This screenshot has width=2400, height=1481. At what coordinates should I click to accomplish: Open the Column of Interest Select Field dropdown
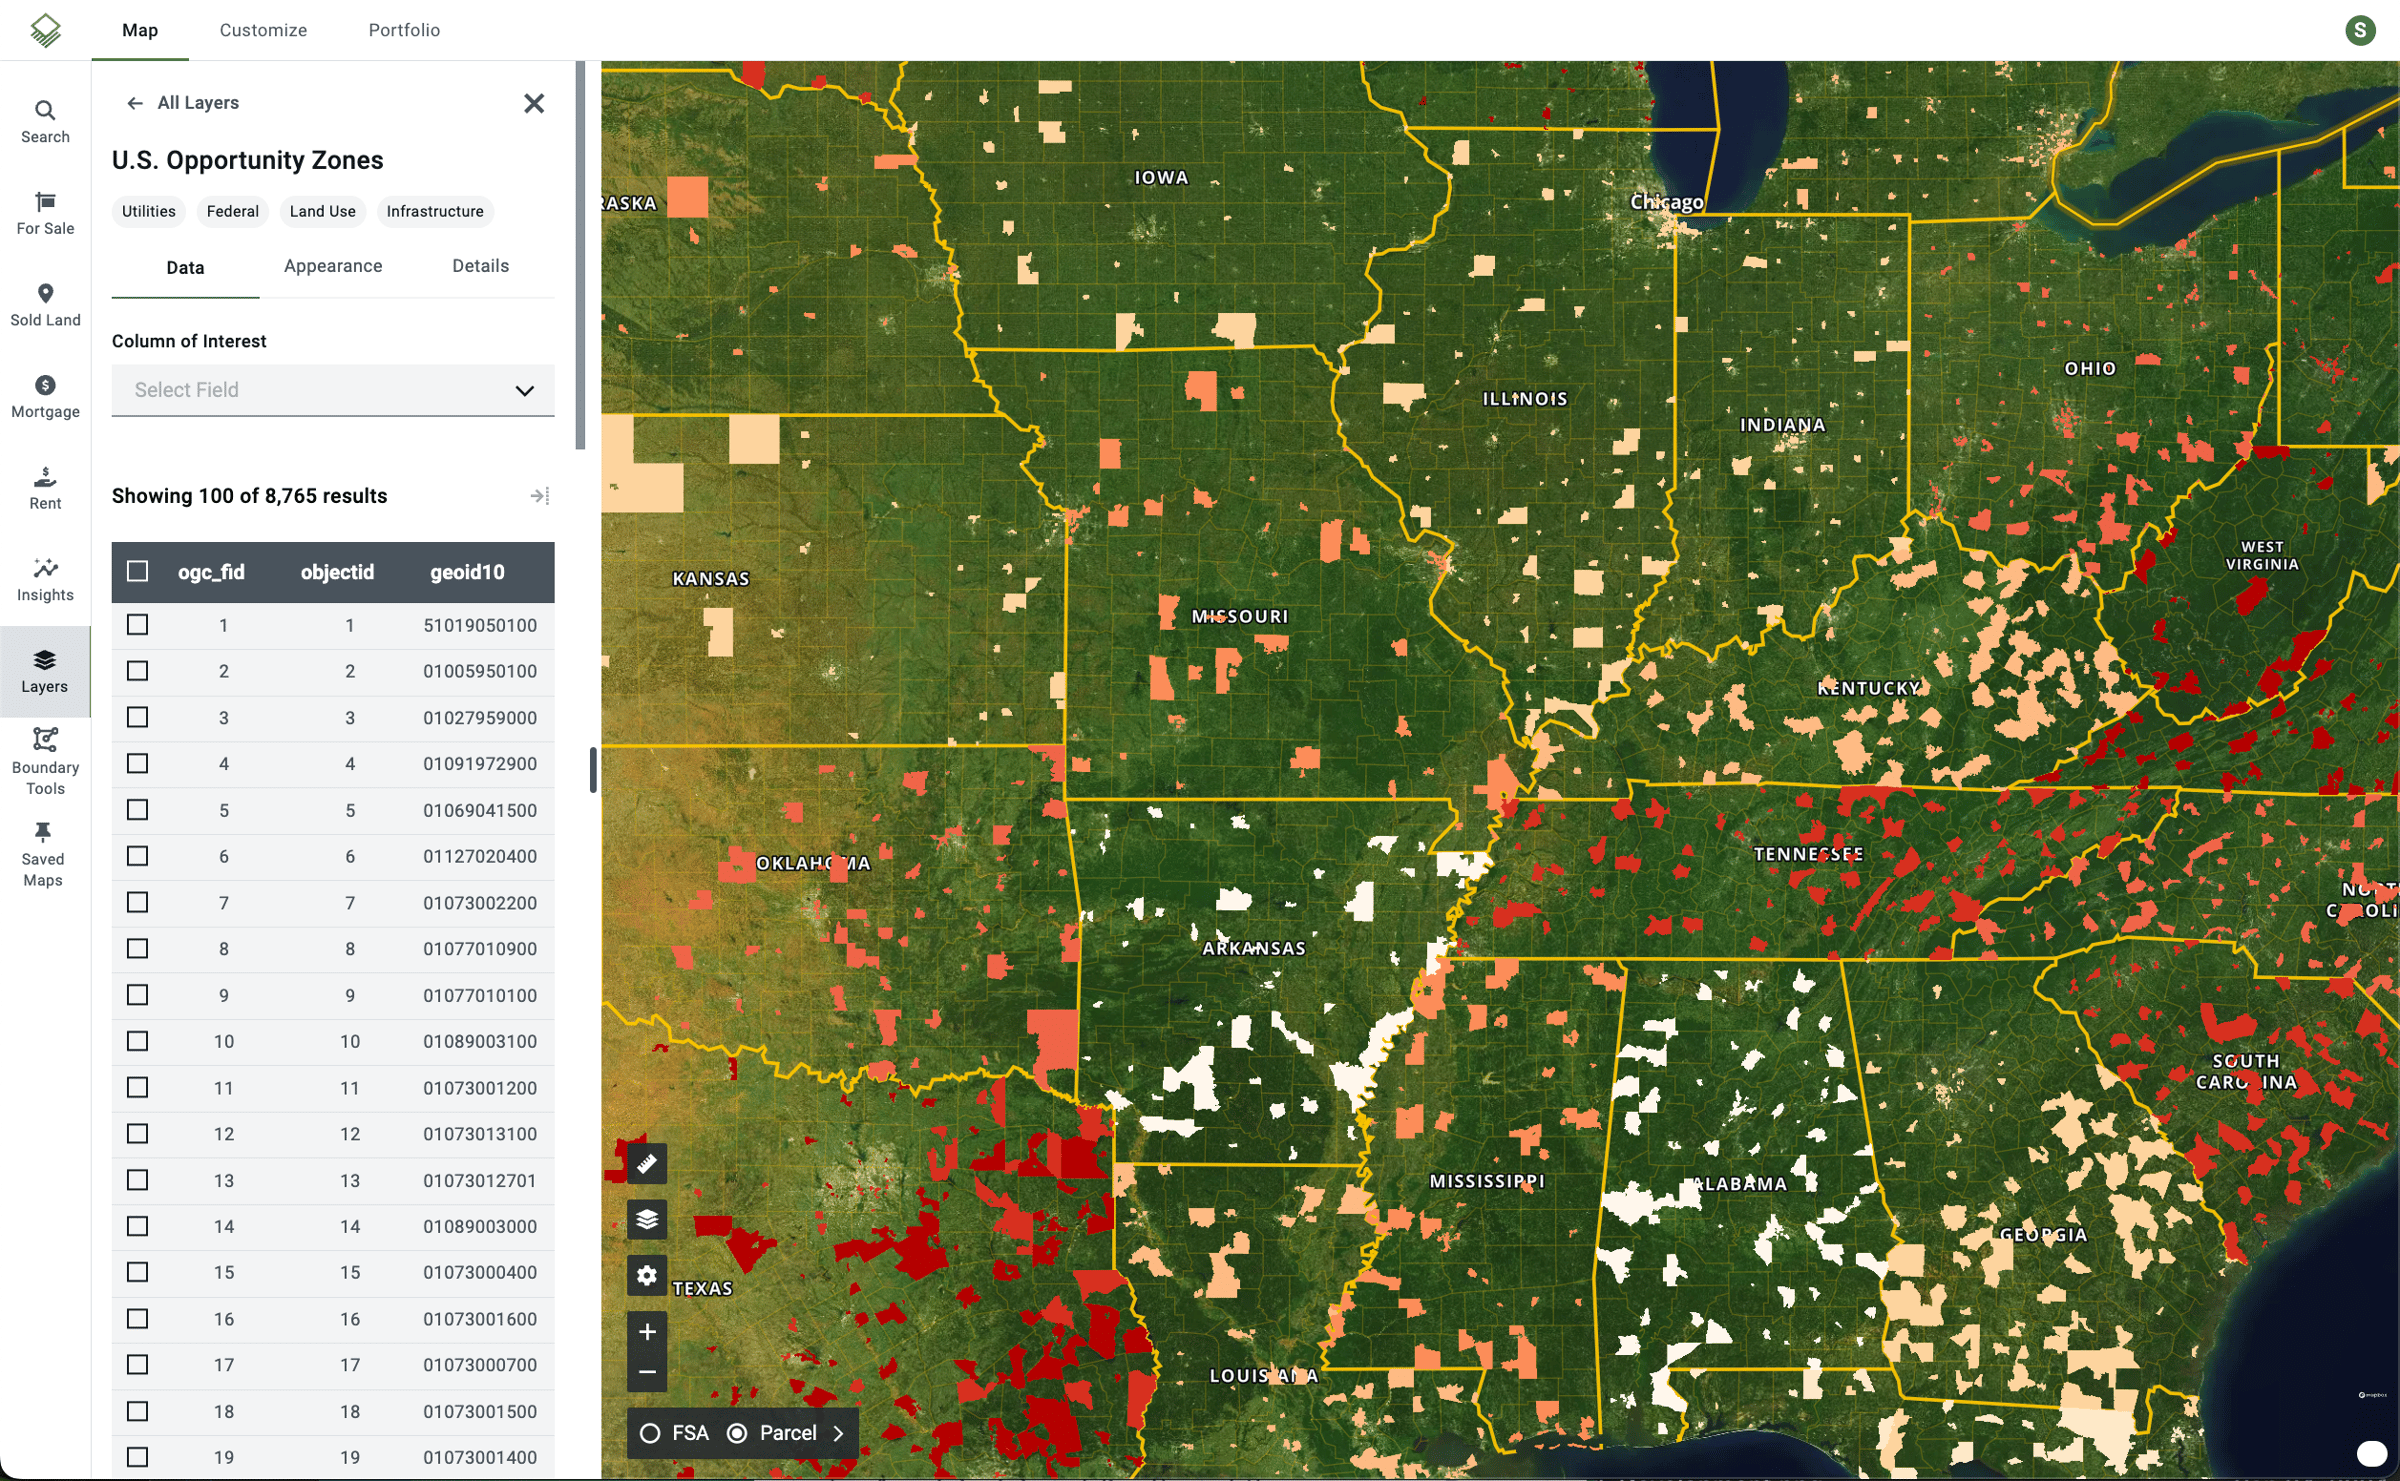(x=332, y=390)
